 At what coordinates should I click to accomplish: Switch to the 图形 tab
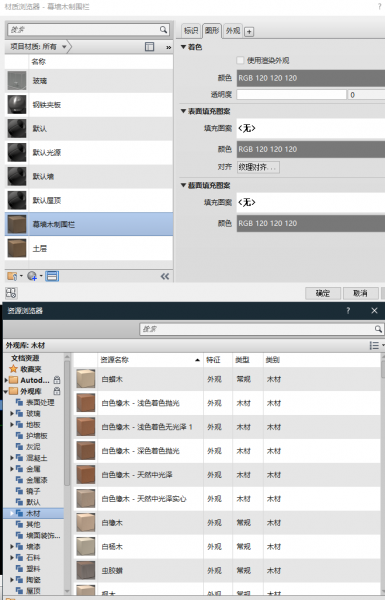click(x=212, y=30)
